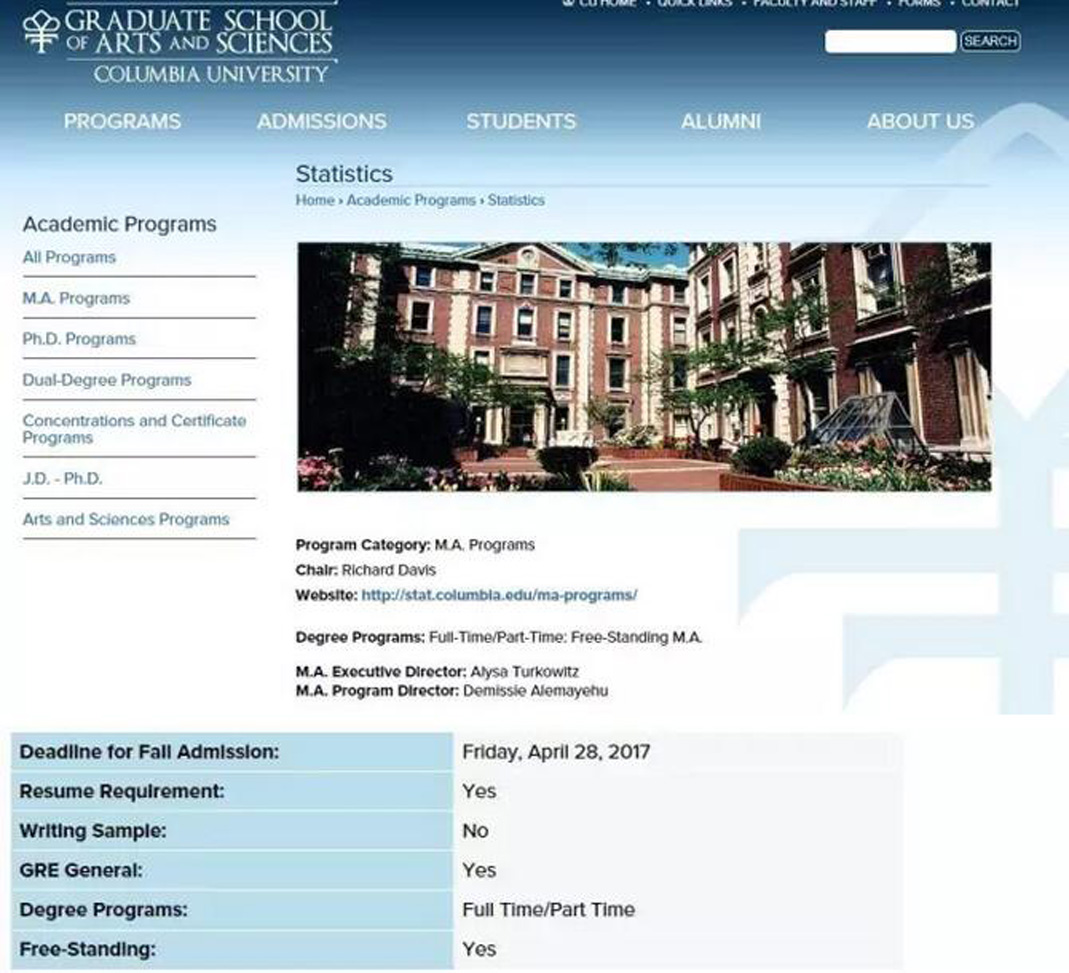Open Ph.D. Programs in the sidebar
The image size is (1069, 973).
79,340
